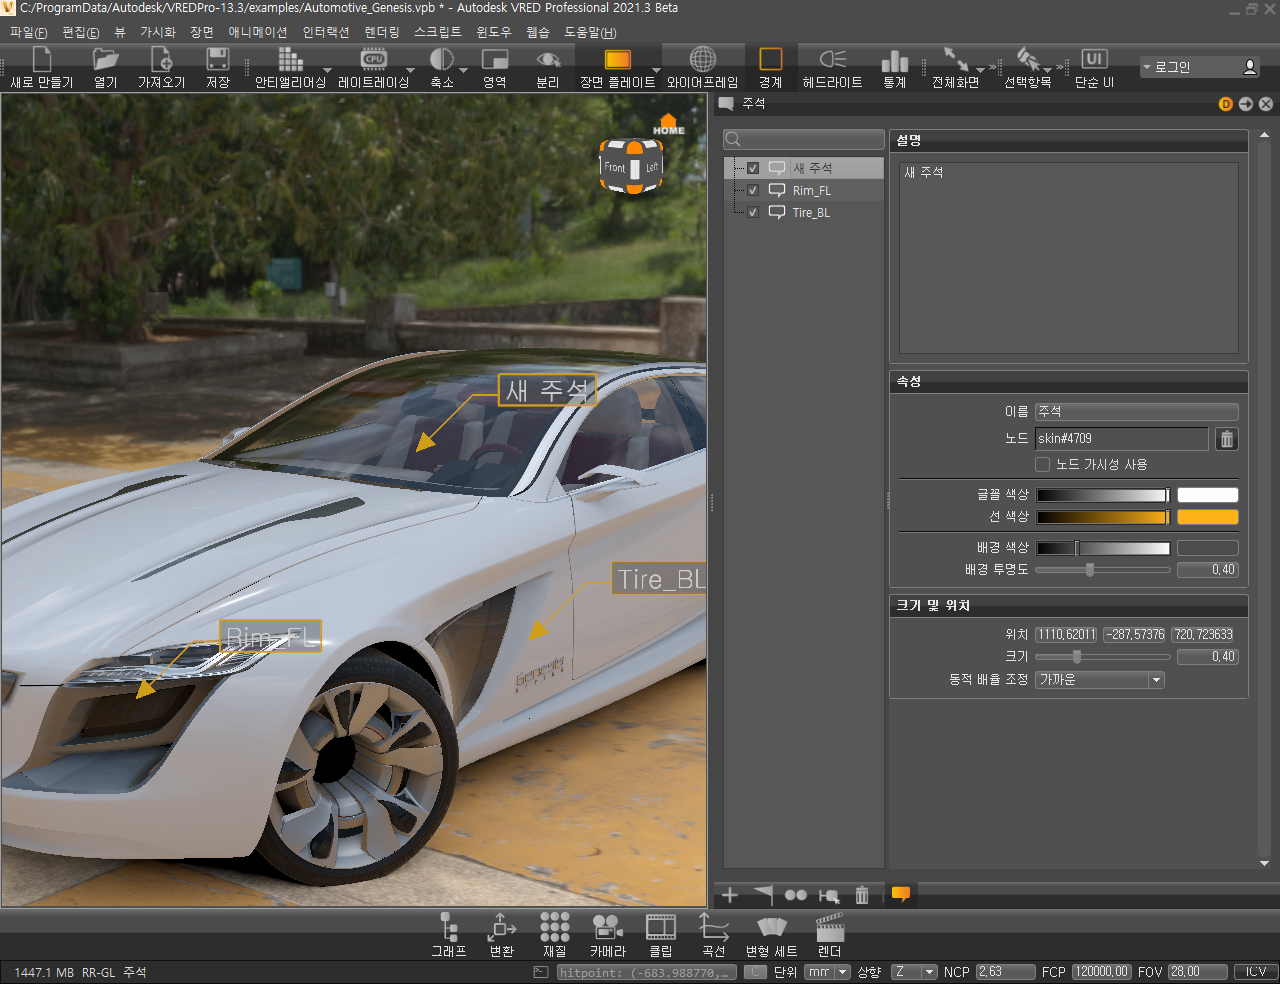
Task: Select Tire_BL in annotation list
Action: 811,212
